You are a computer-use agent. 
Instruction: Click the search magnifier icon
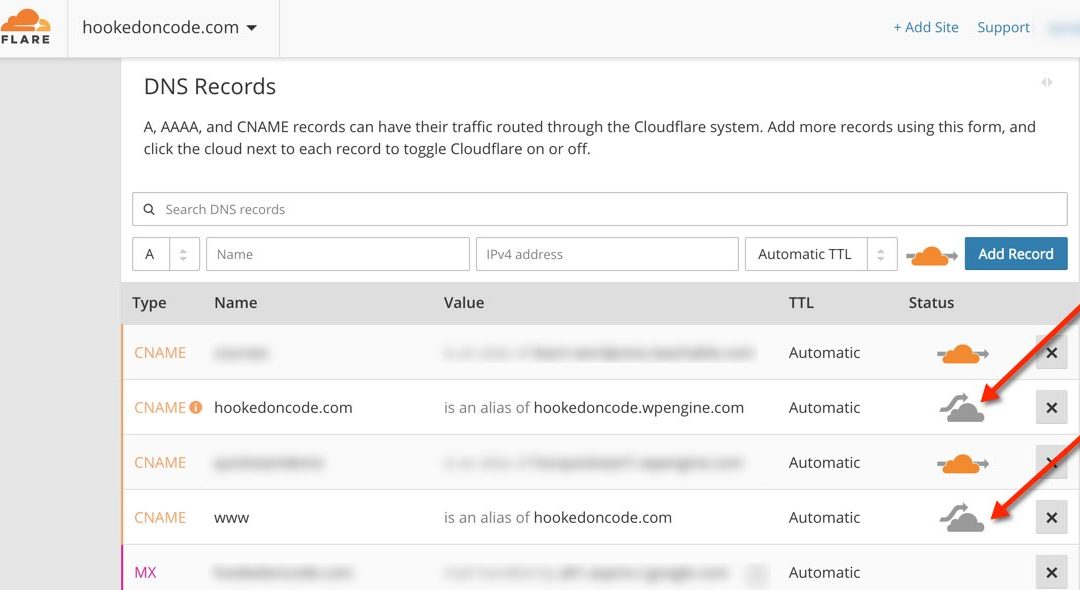[149, 209]
